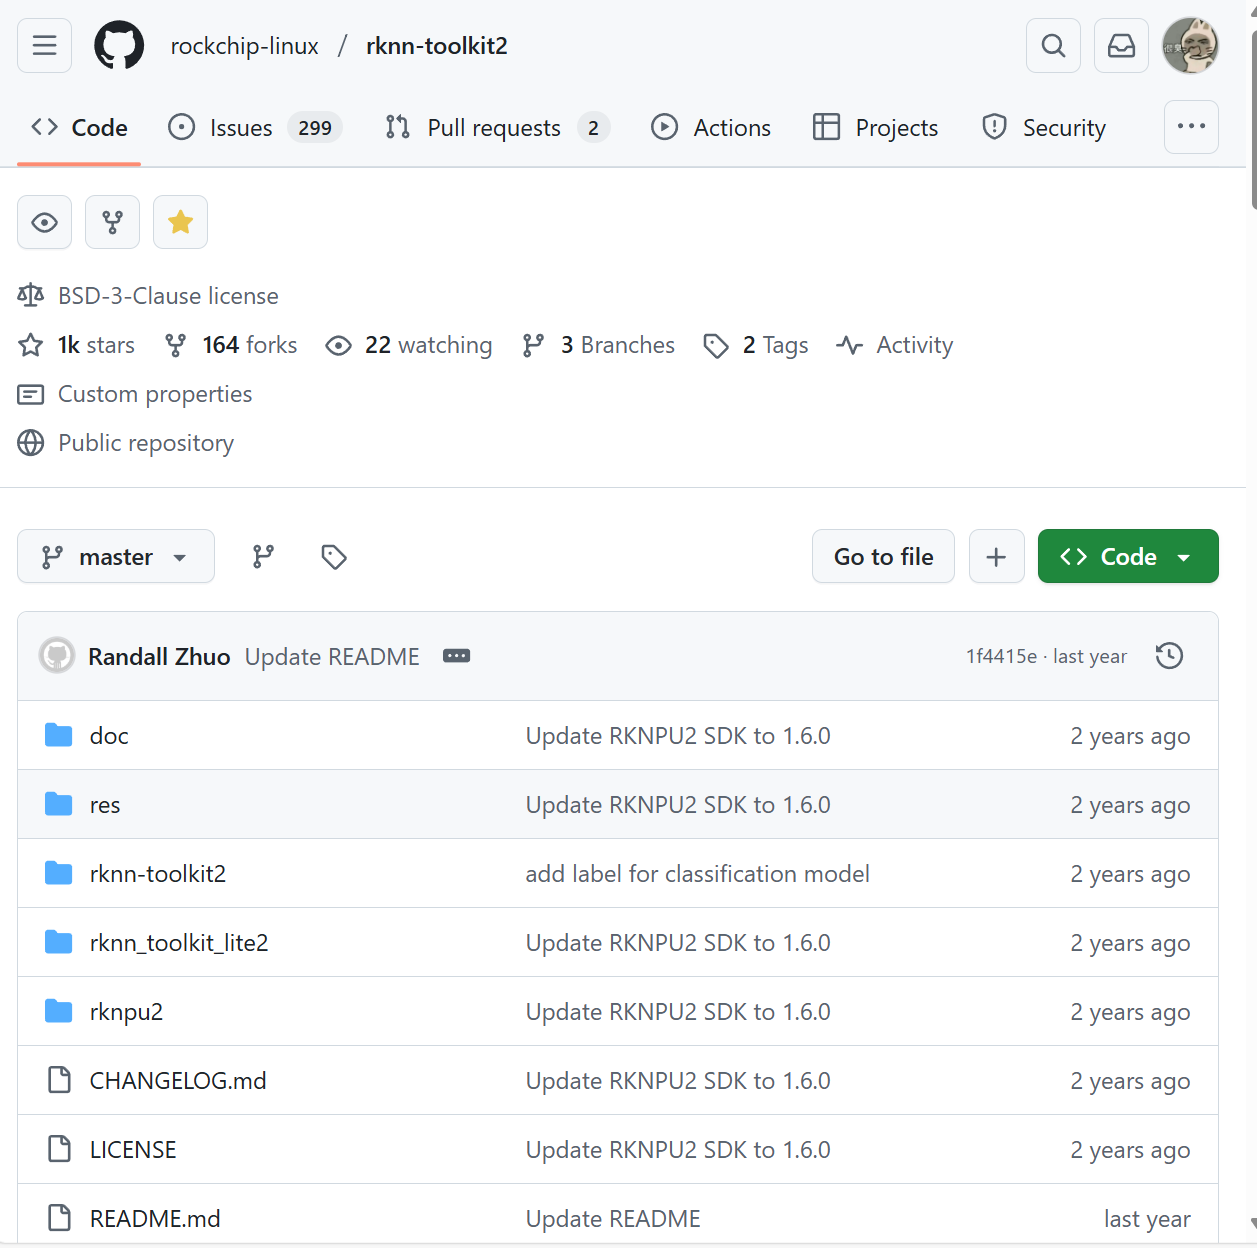The image size is (1257, 1248).
Task: Click '2 years ago' in res row
Action: click(1130, 805)
